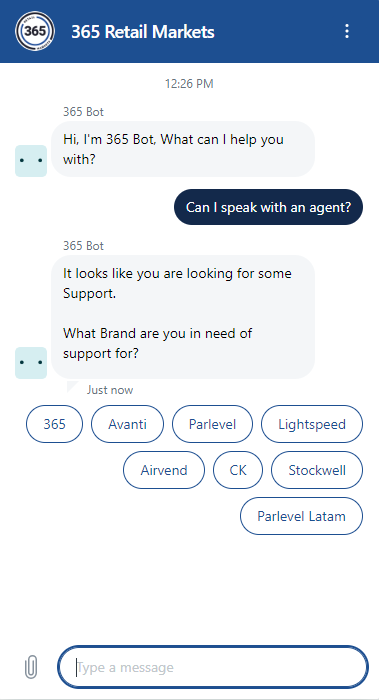The image size is (379, 700).
Task: Choose Airvend as the brand
Action: tap(164, 470)
